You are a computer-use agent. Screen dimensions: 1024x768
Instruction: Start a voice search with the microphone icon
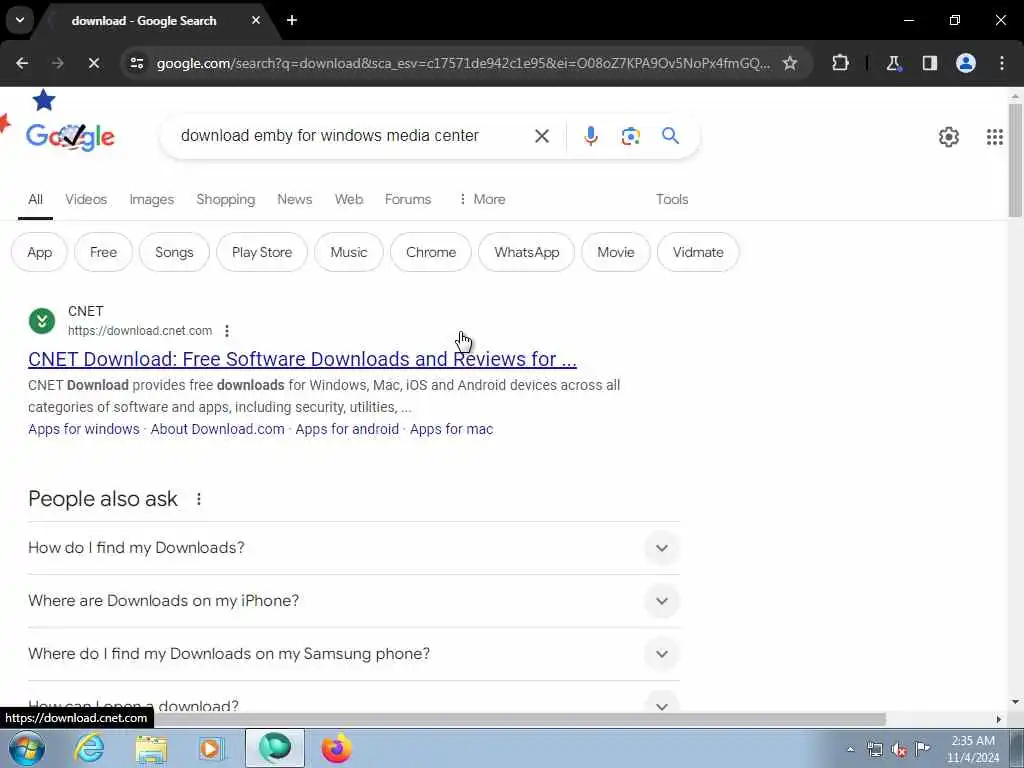point(590,136)
